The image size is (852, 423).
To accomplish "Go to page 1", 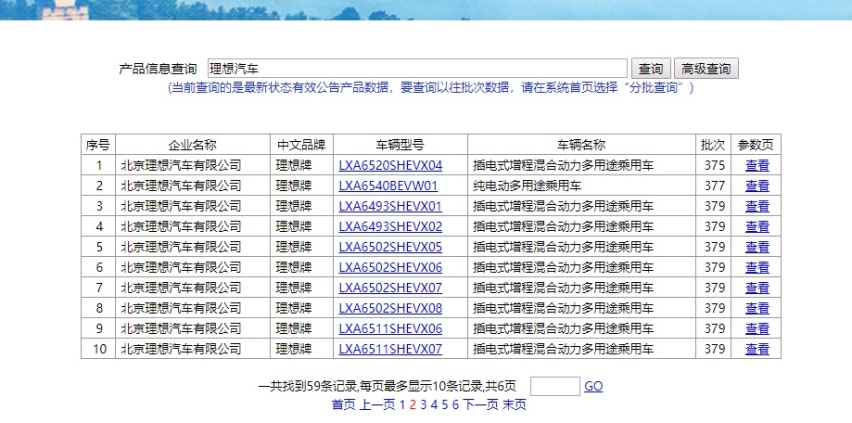I will tap(402, 405).
